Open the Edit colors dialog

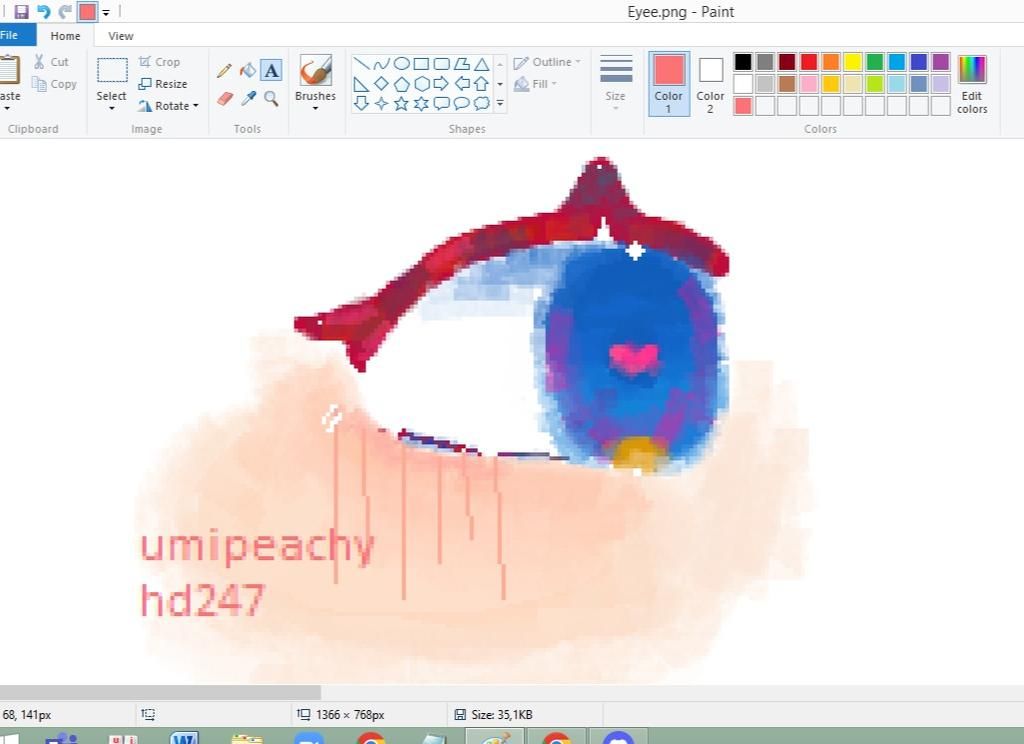pos(972,84)
